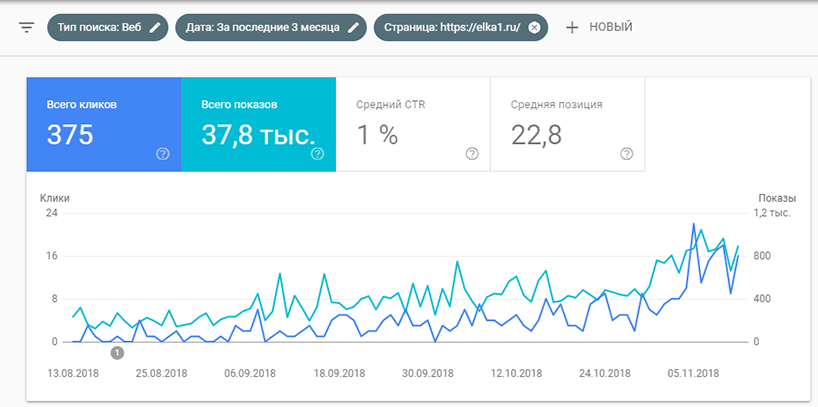818x407 pixels.
Task: Click the 12.10.2018 date label
Action: coord(516,374)
